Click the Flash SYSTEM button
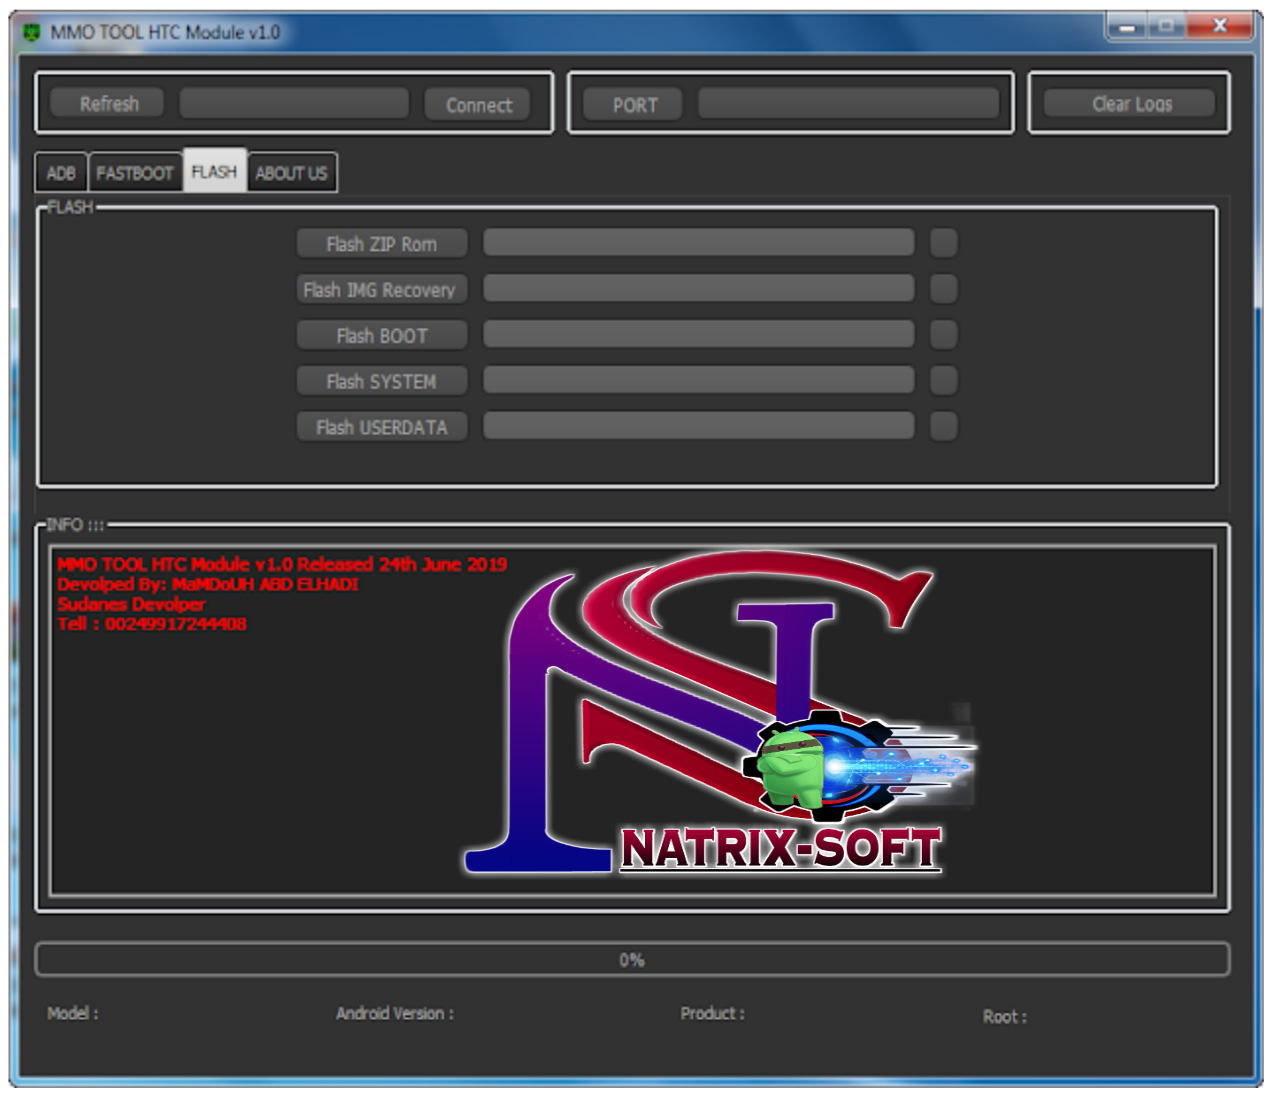 coord(382,381)
